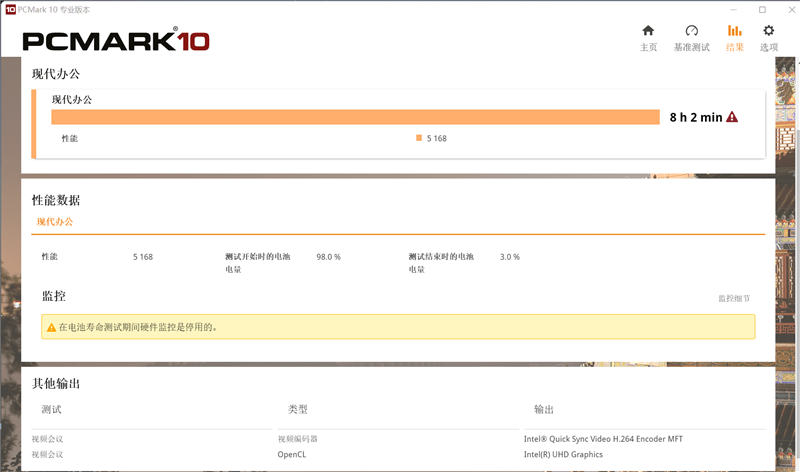Viewport: 800px width, 472px height.
Task: Open the 监控细节 monitoring details link
Action: (x=734, y=298)
